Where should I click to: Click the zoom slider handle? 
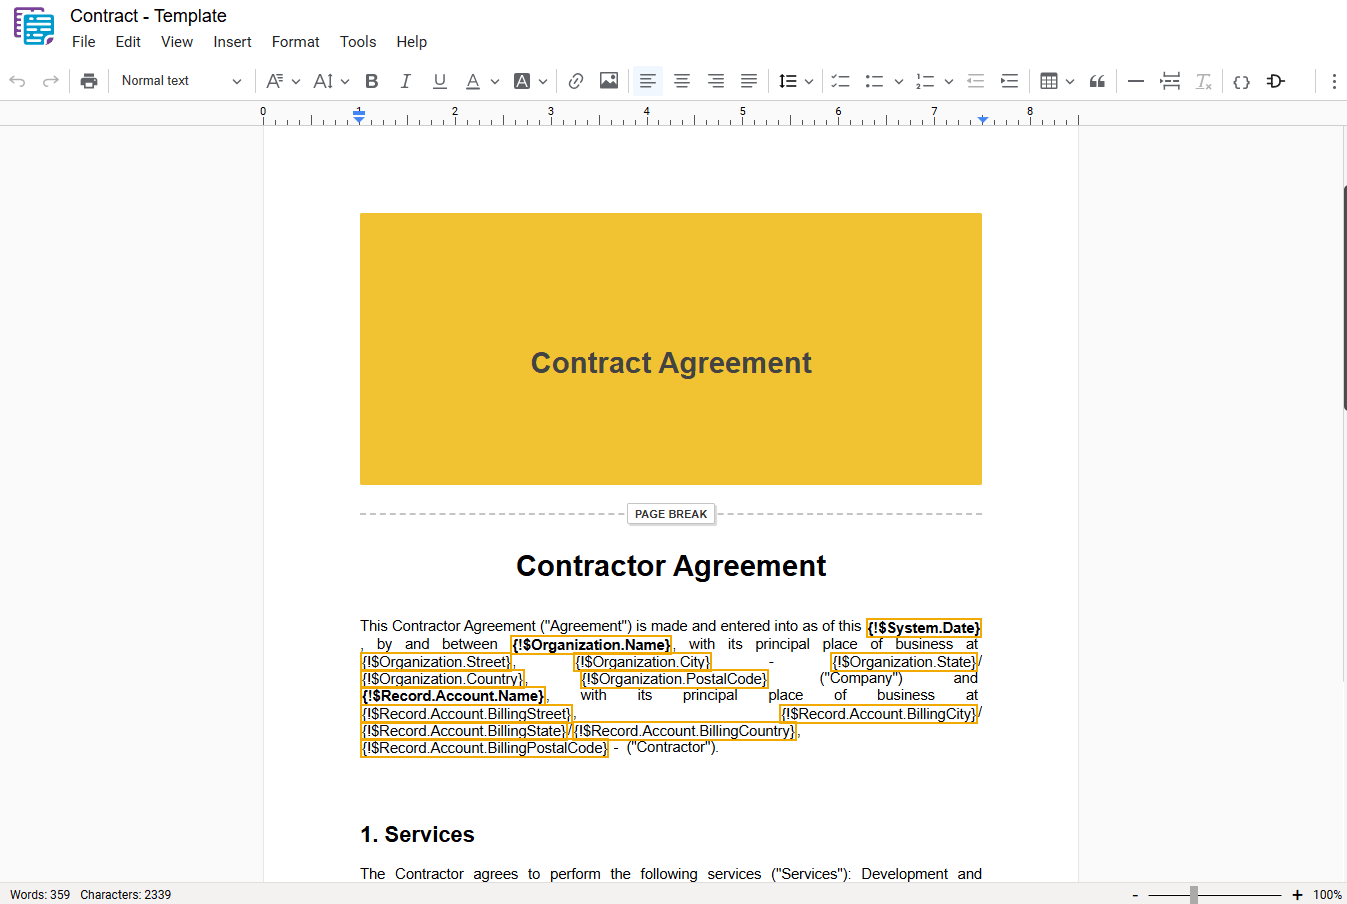coord(1193,895)
